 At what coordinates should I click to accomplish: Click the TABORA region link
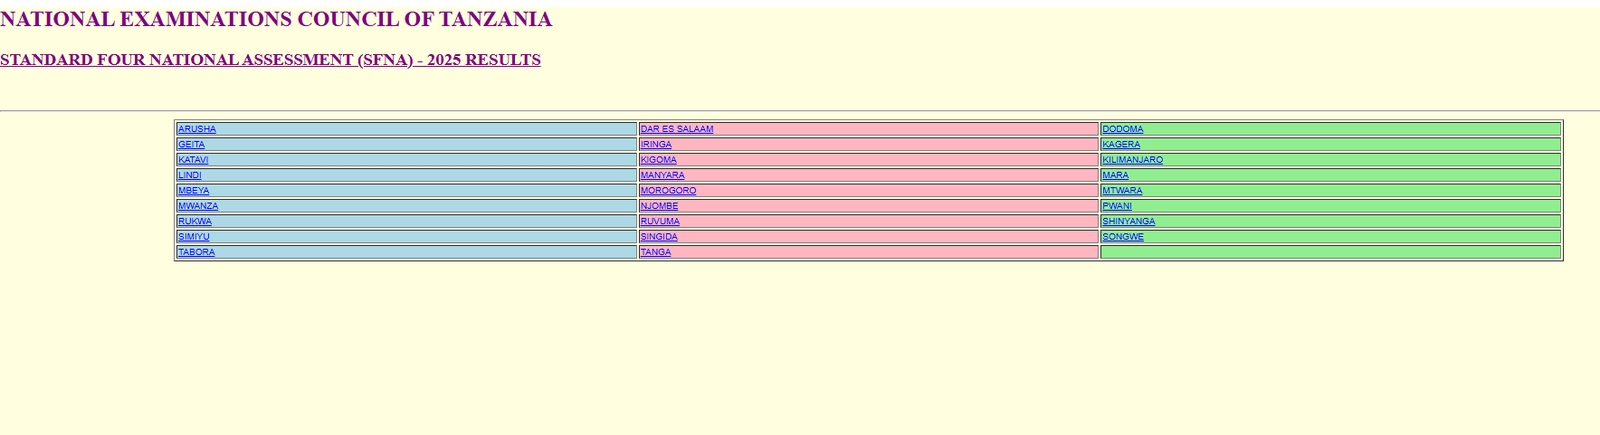[196, 252]
